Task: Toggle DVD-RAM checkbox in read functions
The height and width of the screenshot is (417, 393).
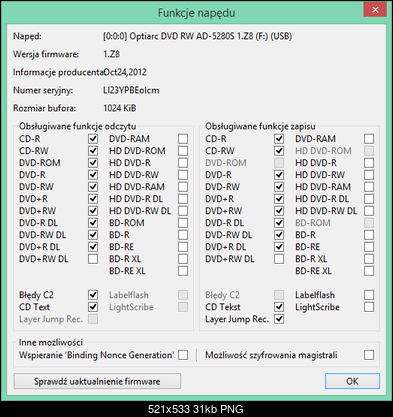Action: coord(183,139)
